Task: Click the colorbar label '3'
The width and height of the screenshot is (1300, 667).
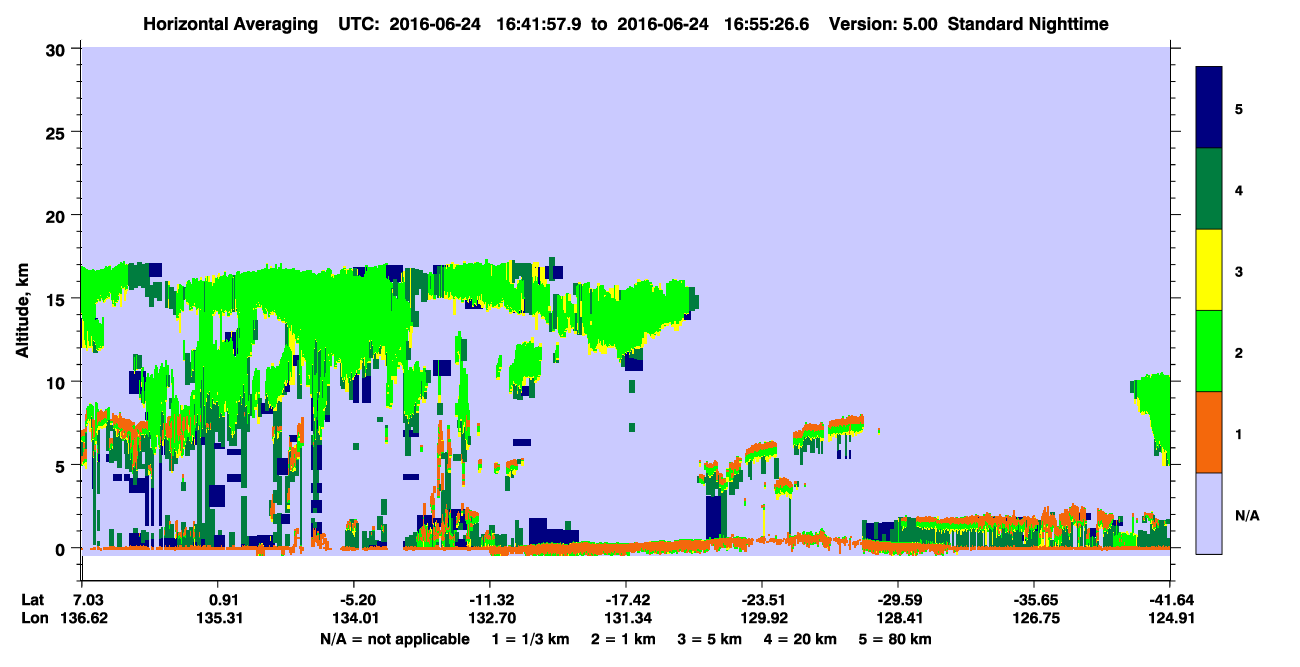Action: point(1239,271)
